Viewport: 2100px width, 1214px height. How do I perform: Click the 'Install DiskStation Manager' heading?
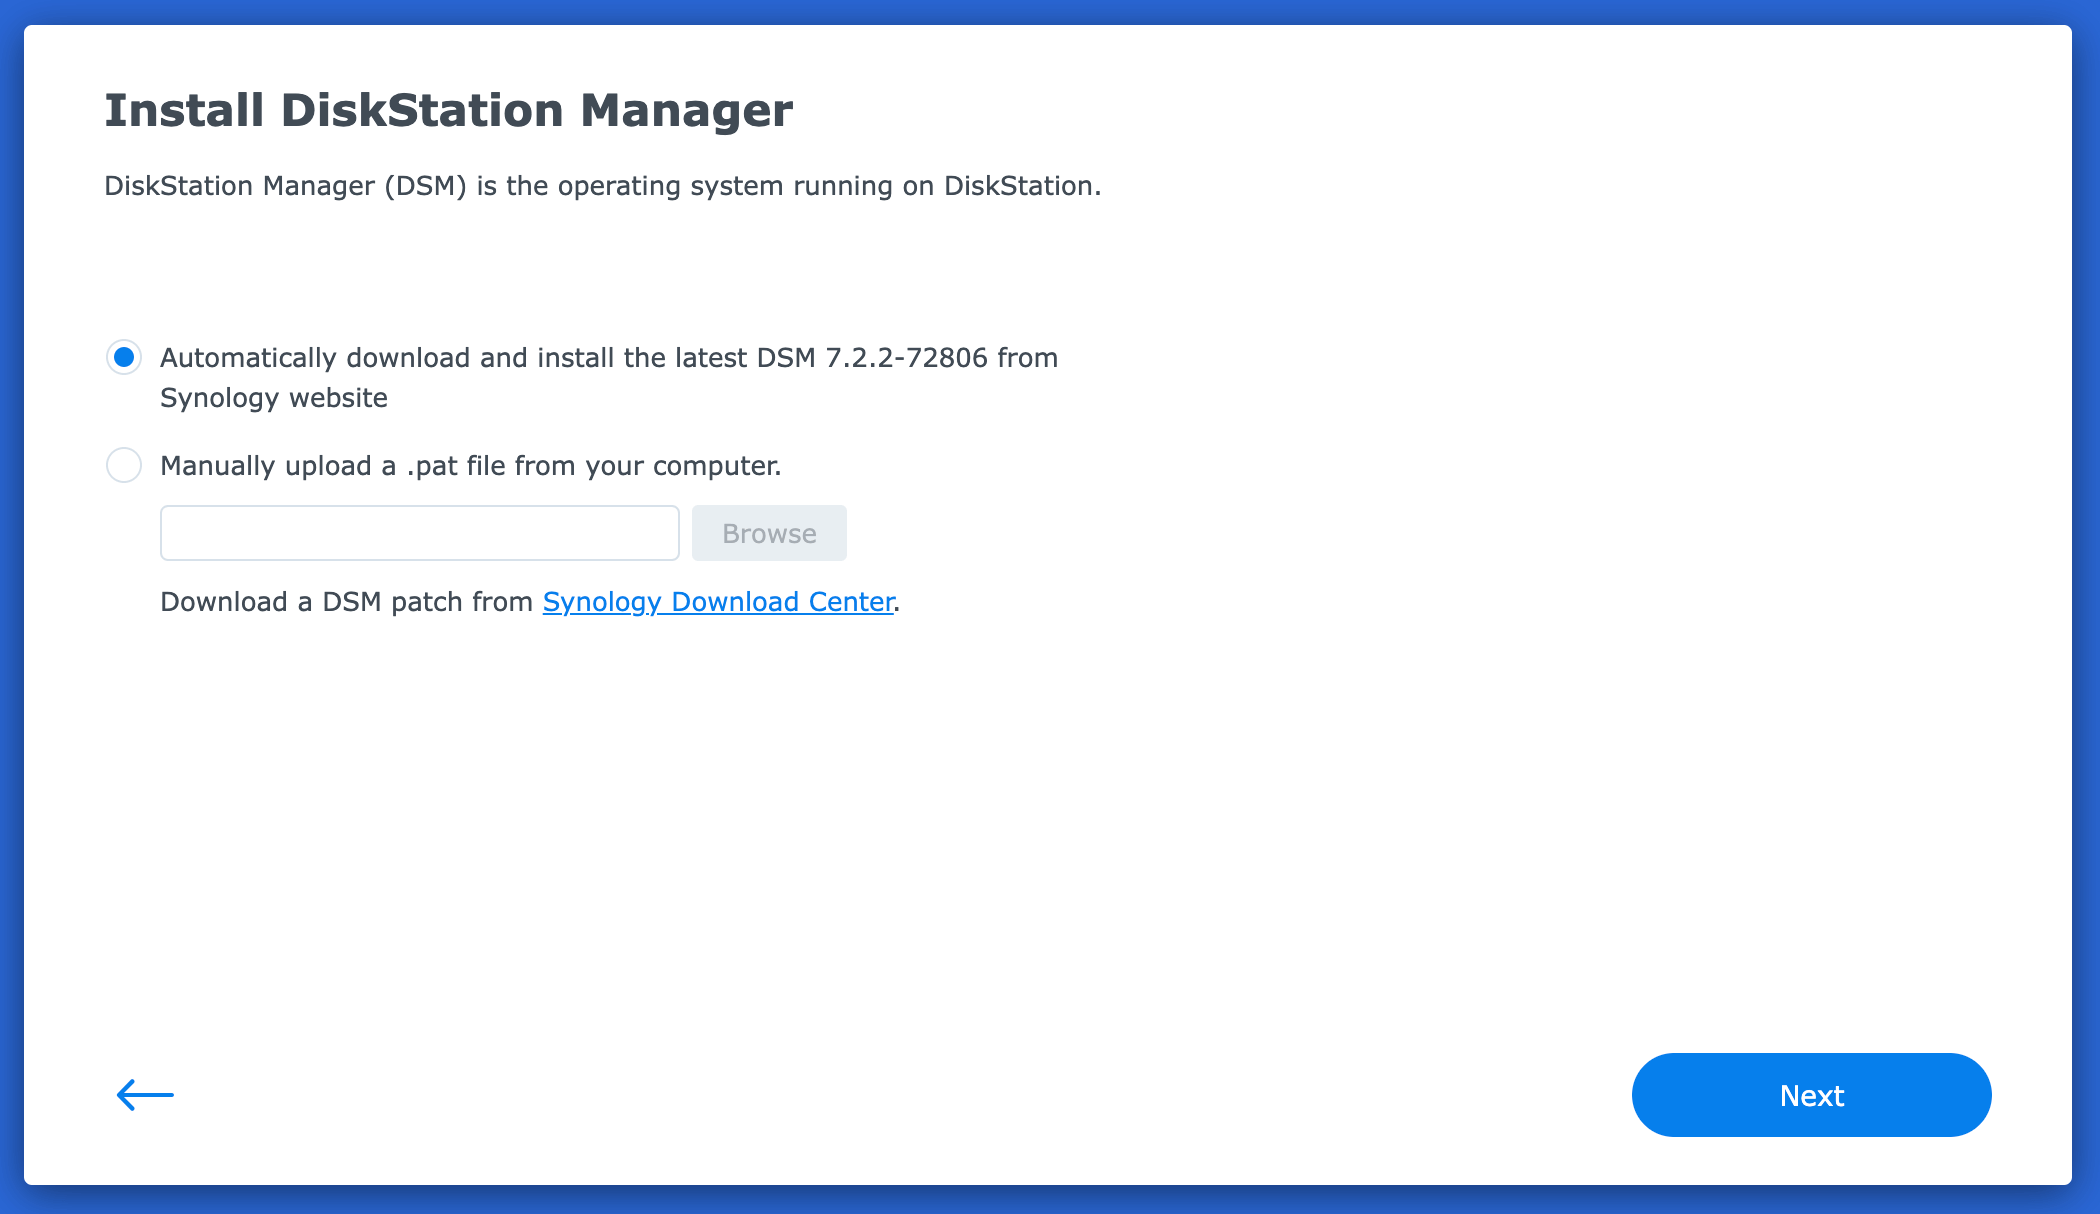point(448,110)
